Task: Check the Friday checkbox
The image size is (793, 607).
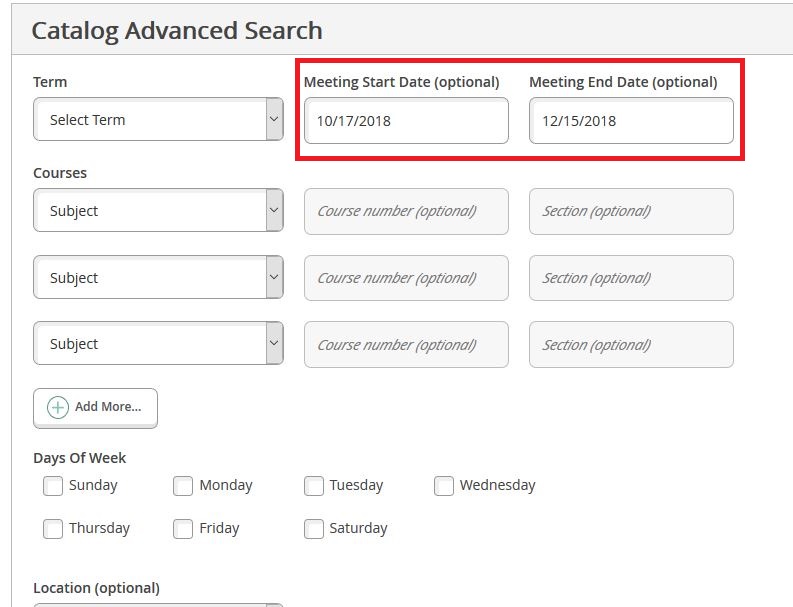Action: pos(183,529)
